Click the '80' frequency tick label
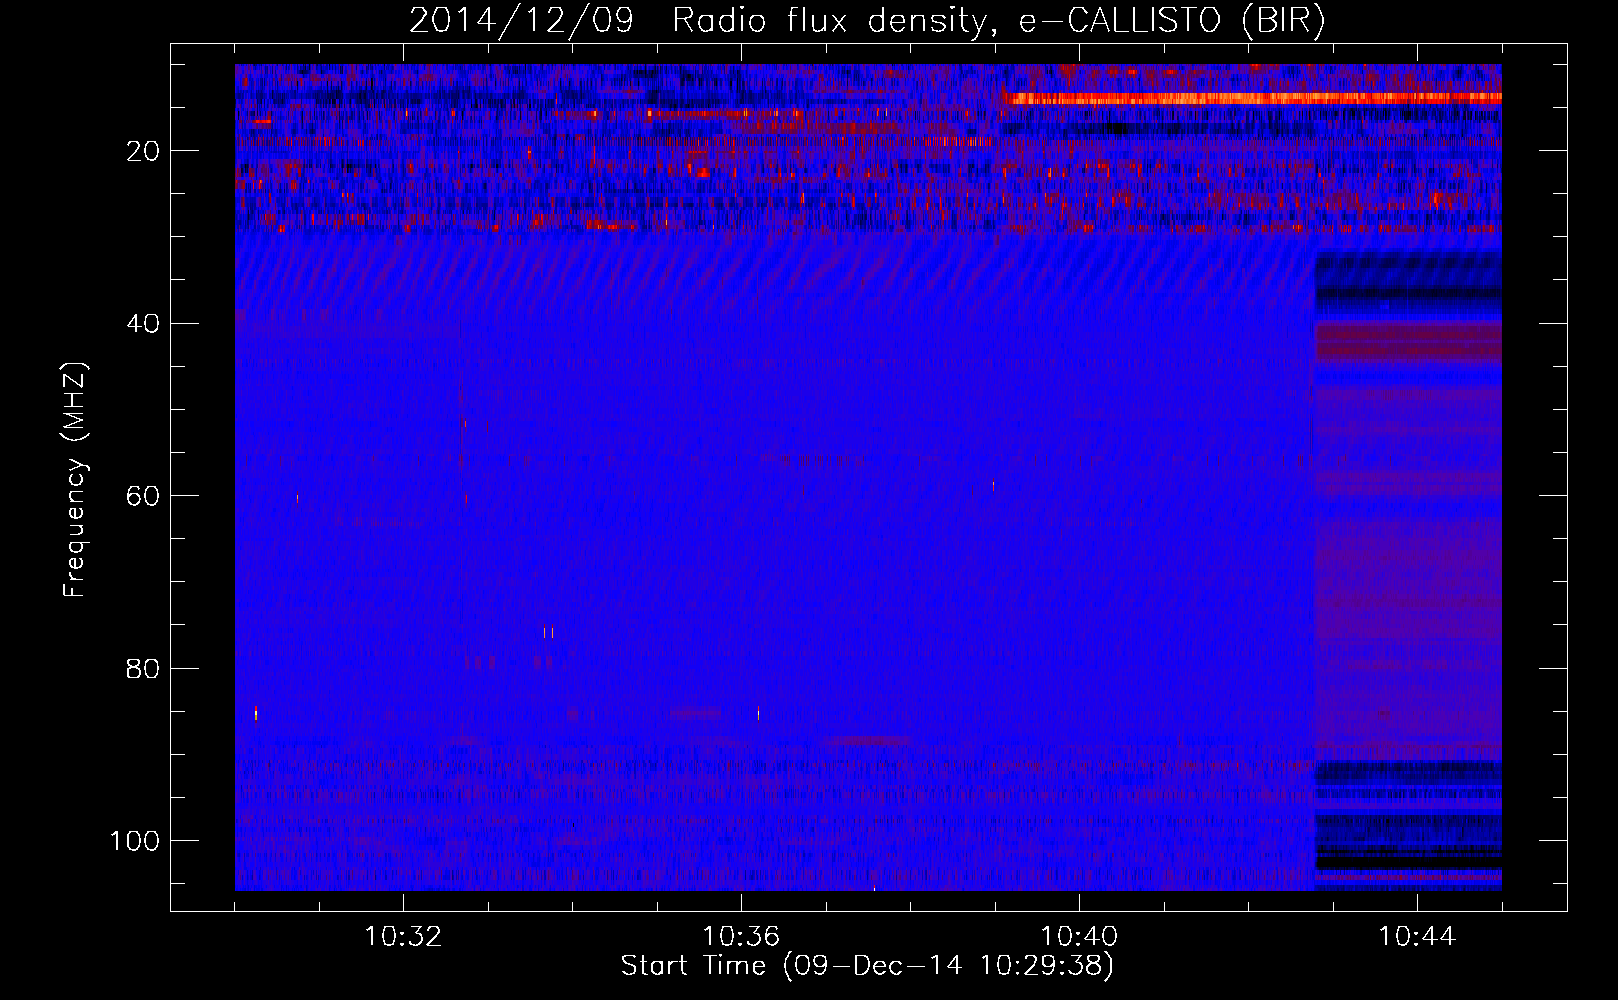 coord(144,668)
